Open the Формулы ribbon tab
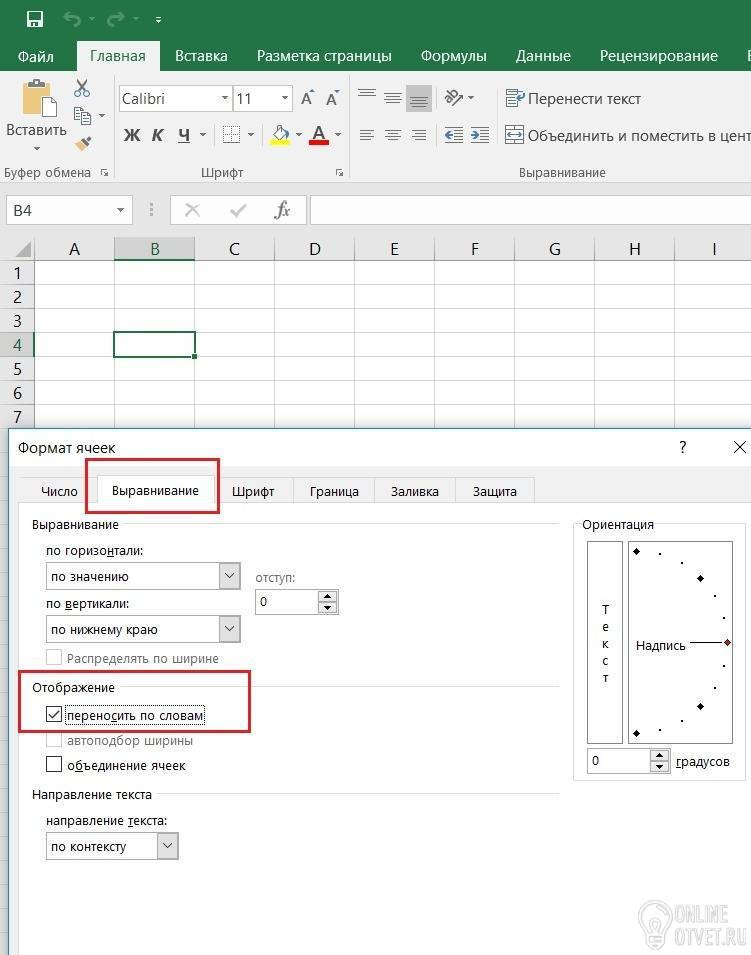 (453, 56)
